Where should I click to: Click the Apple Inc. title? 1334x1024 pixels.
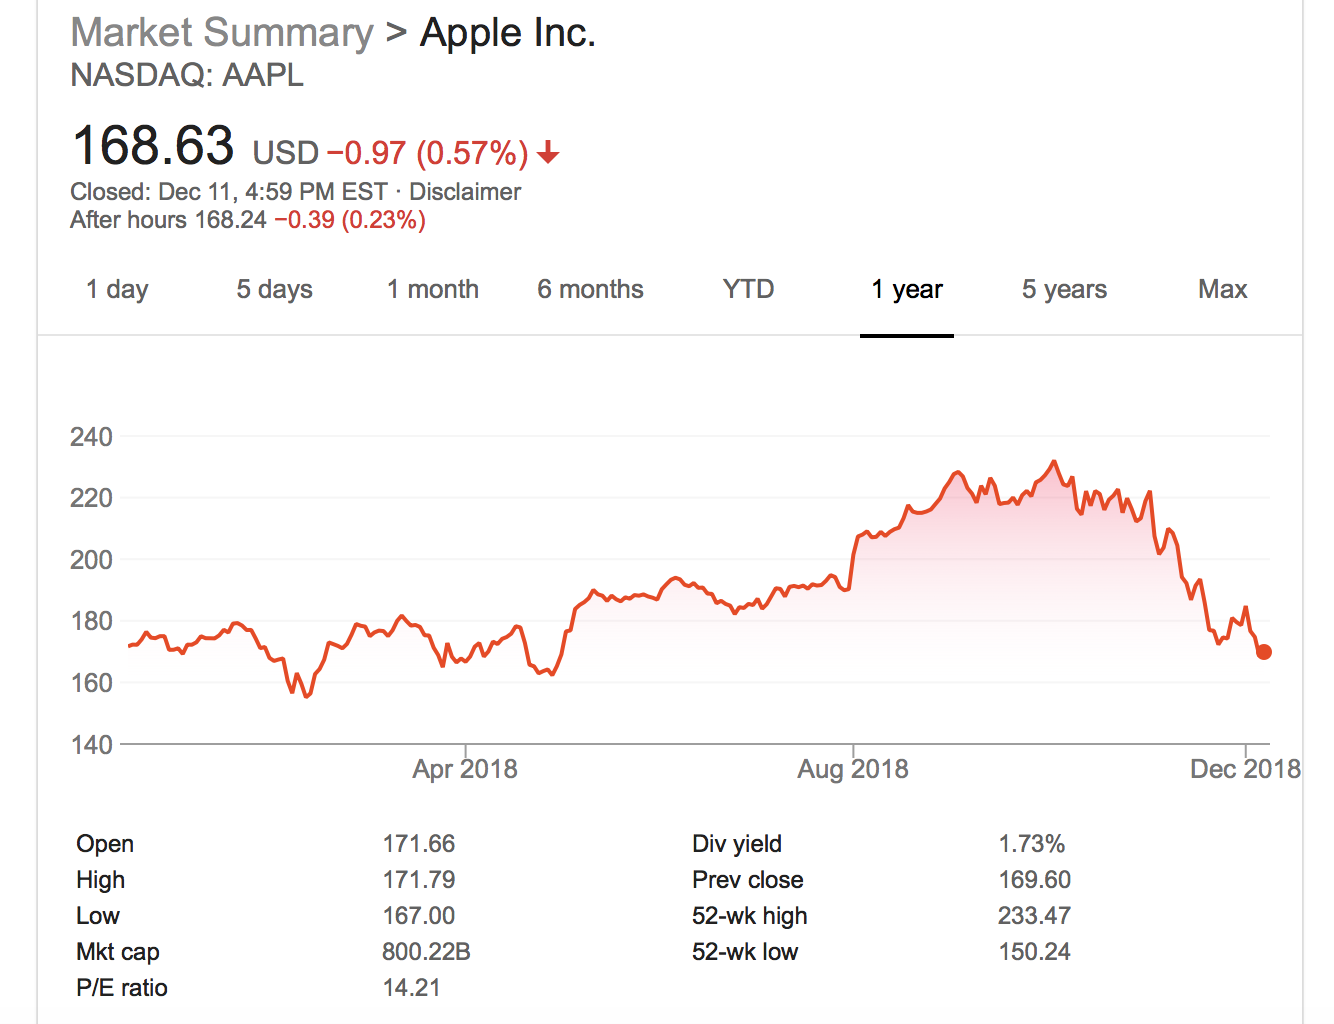[507, 33]
